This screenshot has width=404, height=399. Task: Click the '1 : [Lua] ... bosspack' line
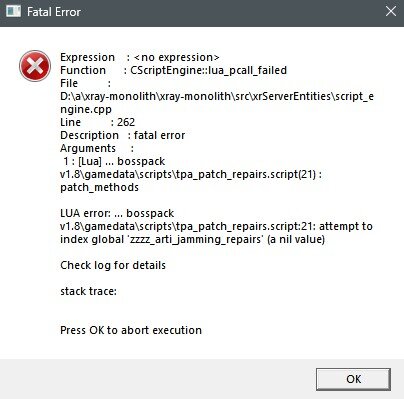[114, 161]
